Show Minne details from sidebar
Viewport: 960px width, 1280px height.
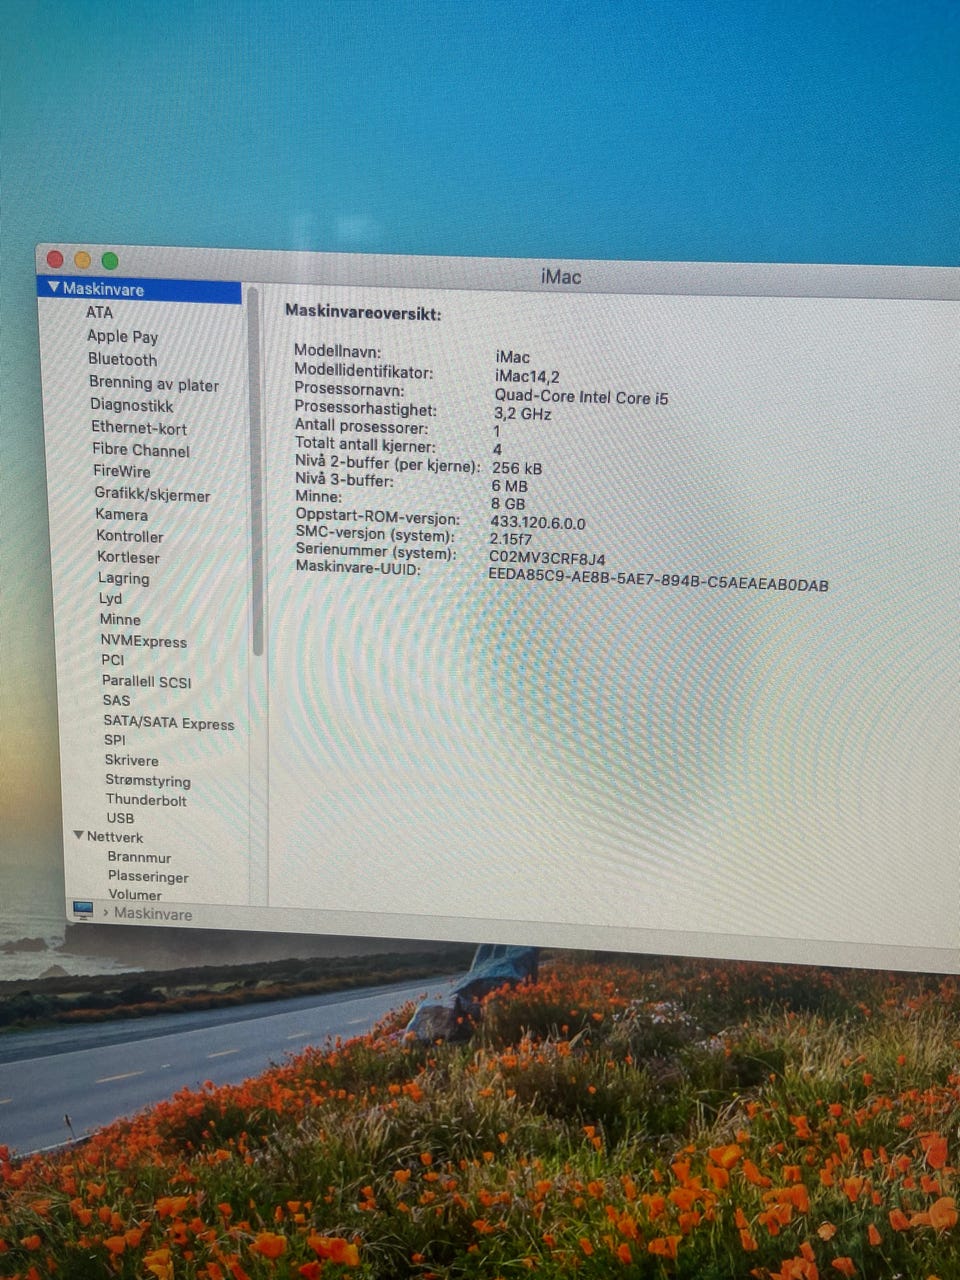point(120,619)
